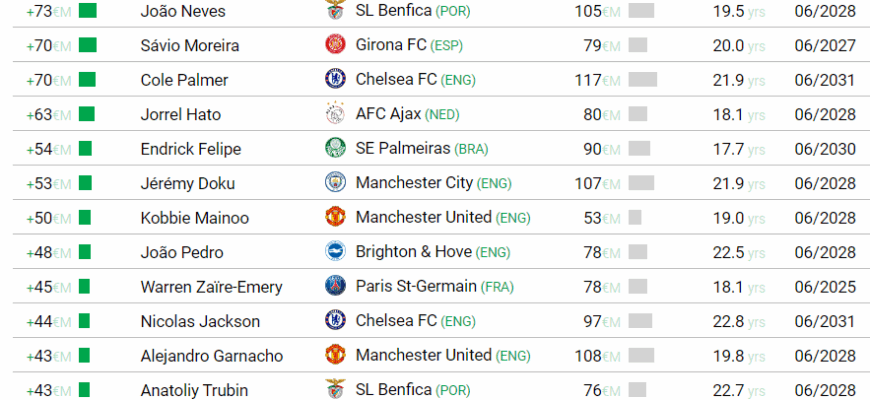This screenshot has width=870, height=400.
Task: Click the Manchester United crest beside Kobbie Mainoo
Action: coord(334,217)
